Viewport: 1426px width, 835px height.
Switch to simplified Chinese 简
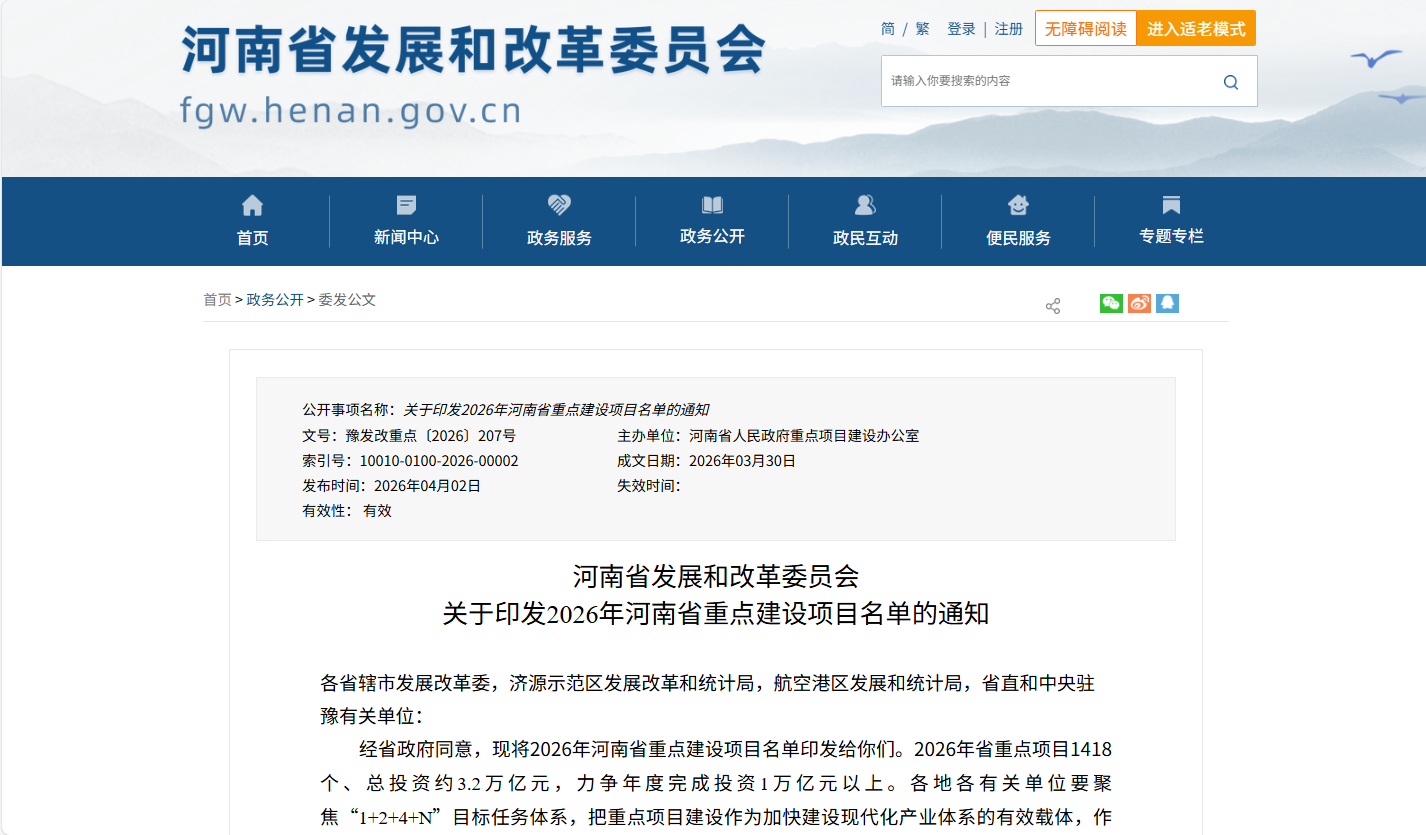(x=888, y=29)
